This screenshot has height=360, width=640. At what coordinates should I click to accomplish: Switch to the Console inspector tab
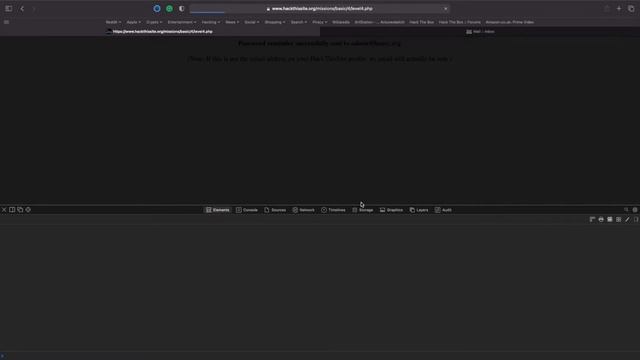pyautogui.click(x=247, y=210)
